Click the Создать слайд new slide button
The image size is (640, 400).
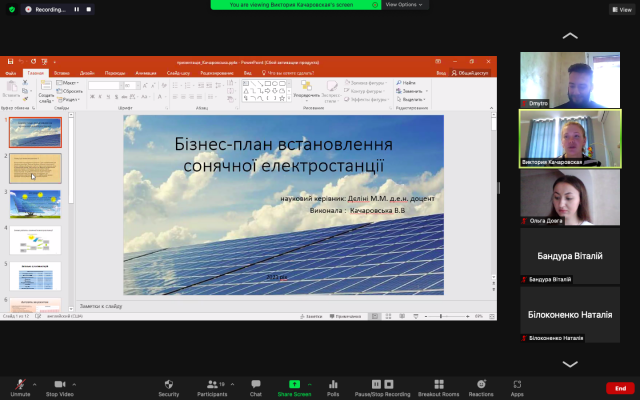(x=46, y=92)
